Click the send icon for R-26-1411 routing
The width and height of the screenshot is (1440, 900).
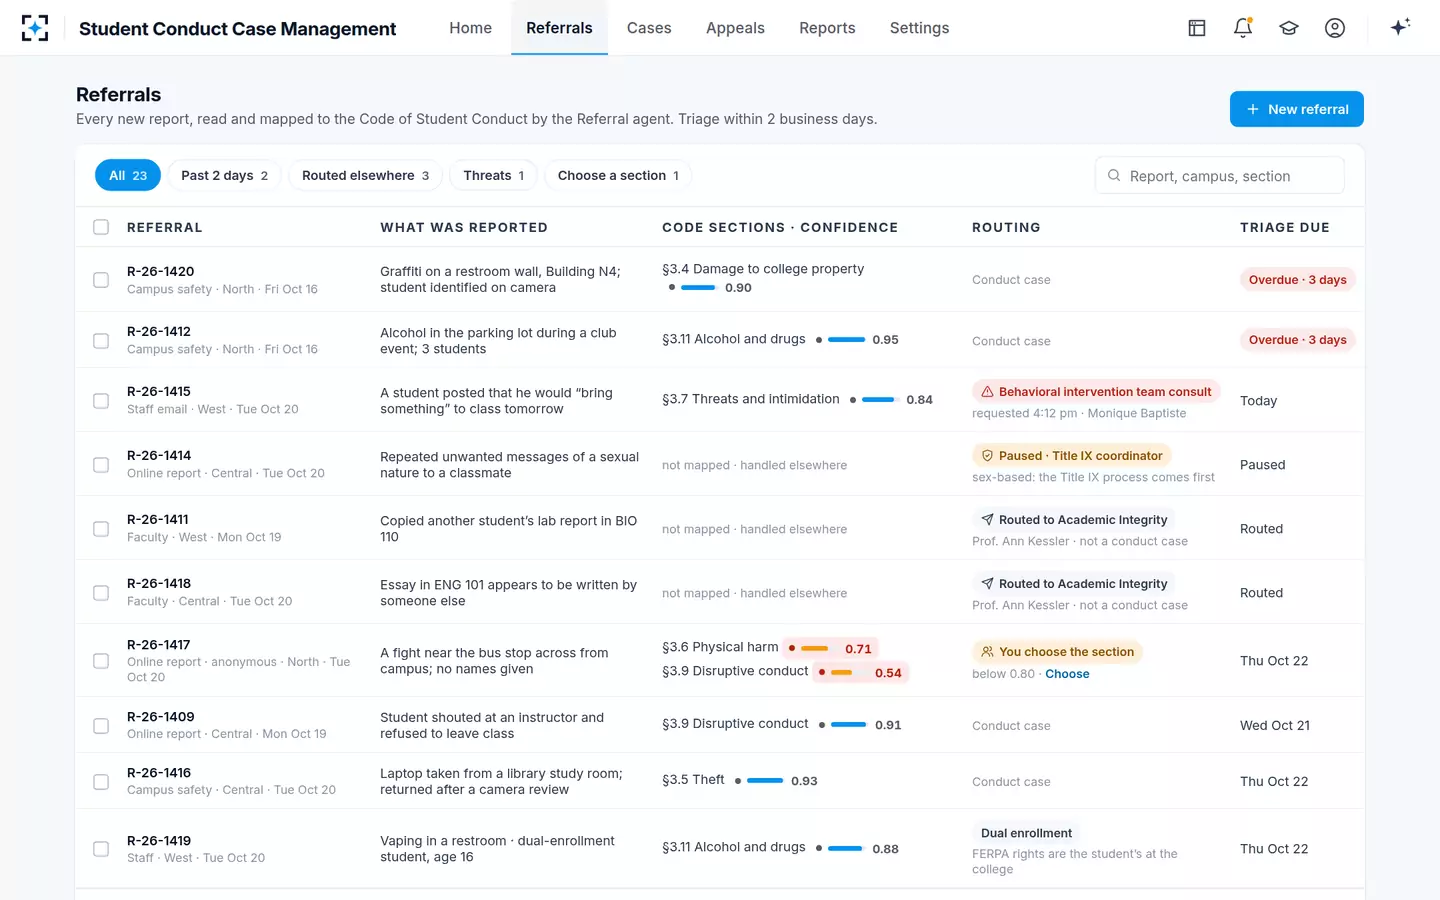point(987,520)
